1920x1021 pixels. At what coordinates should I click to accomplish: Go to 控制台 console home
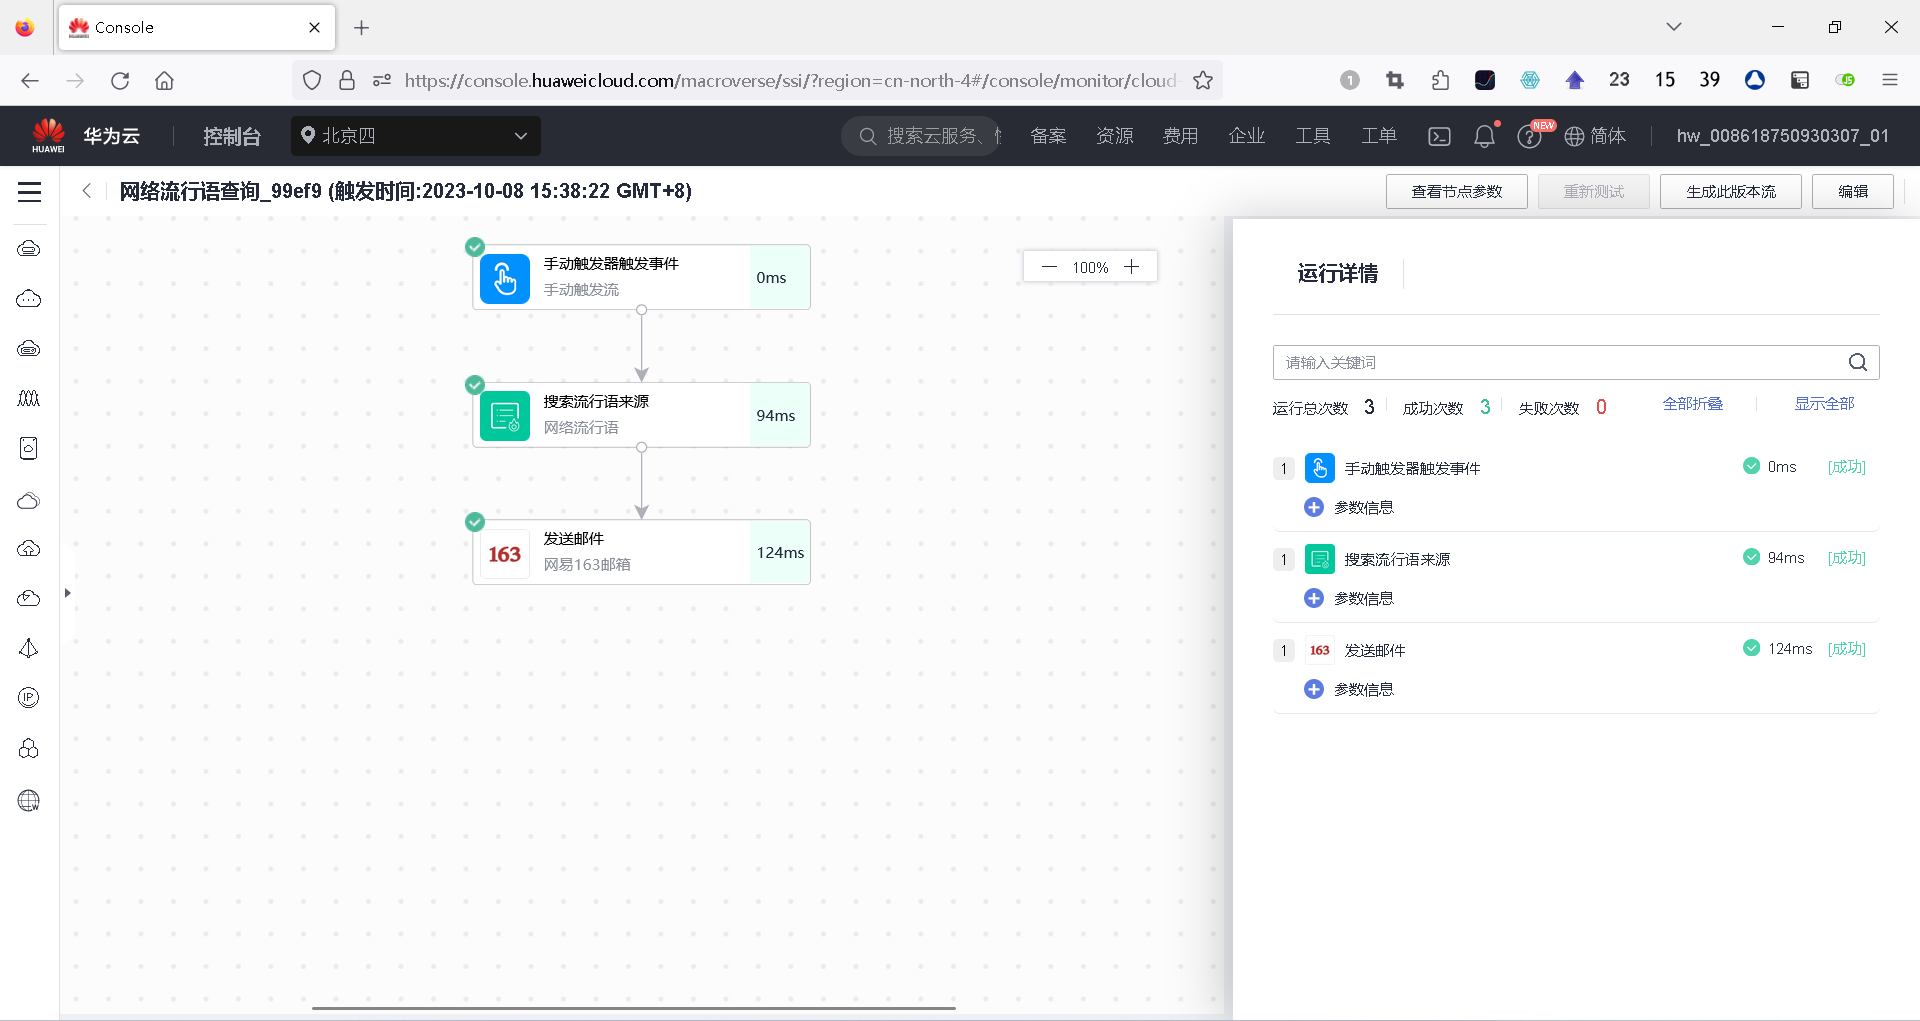click(232, 136)
